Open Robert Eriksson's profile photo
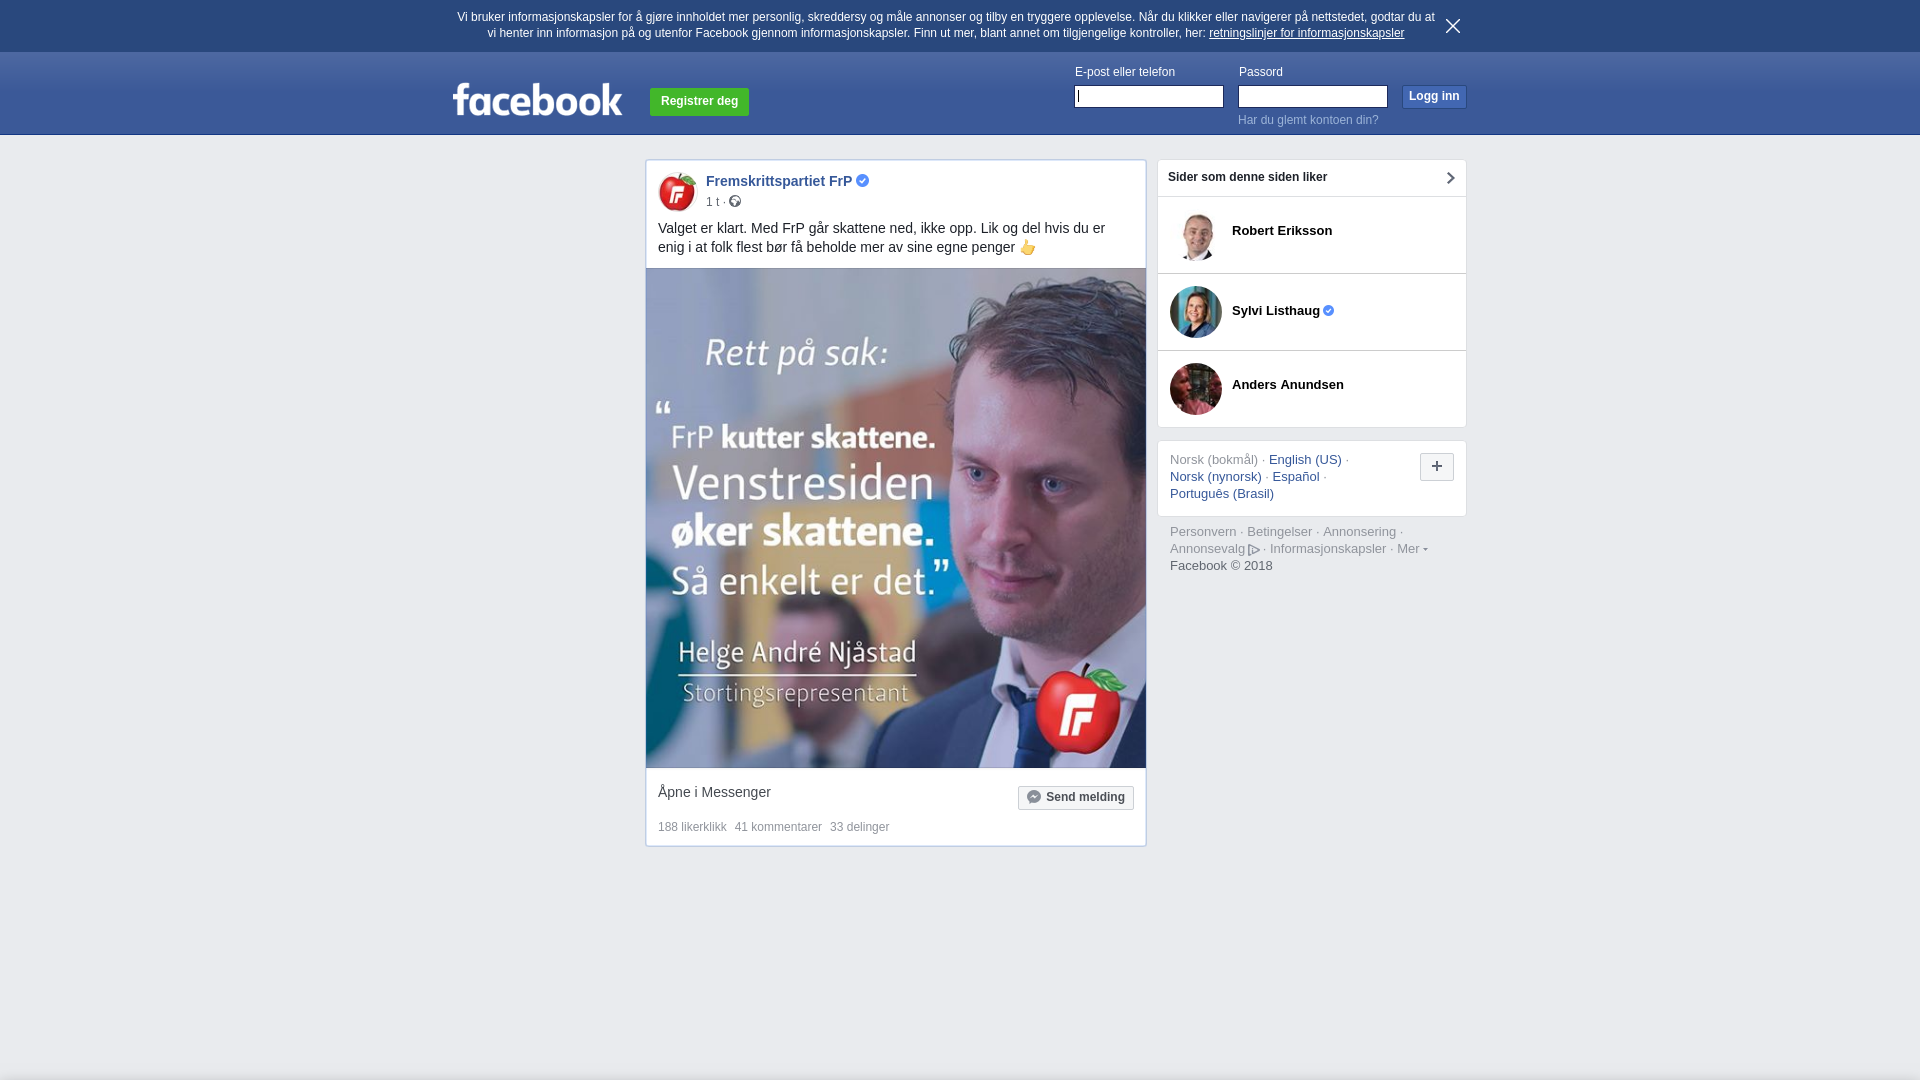This screenshot has height=1080, width=1920. click(1196, 235)
